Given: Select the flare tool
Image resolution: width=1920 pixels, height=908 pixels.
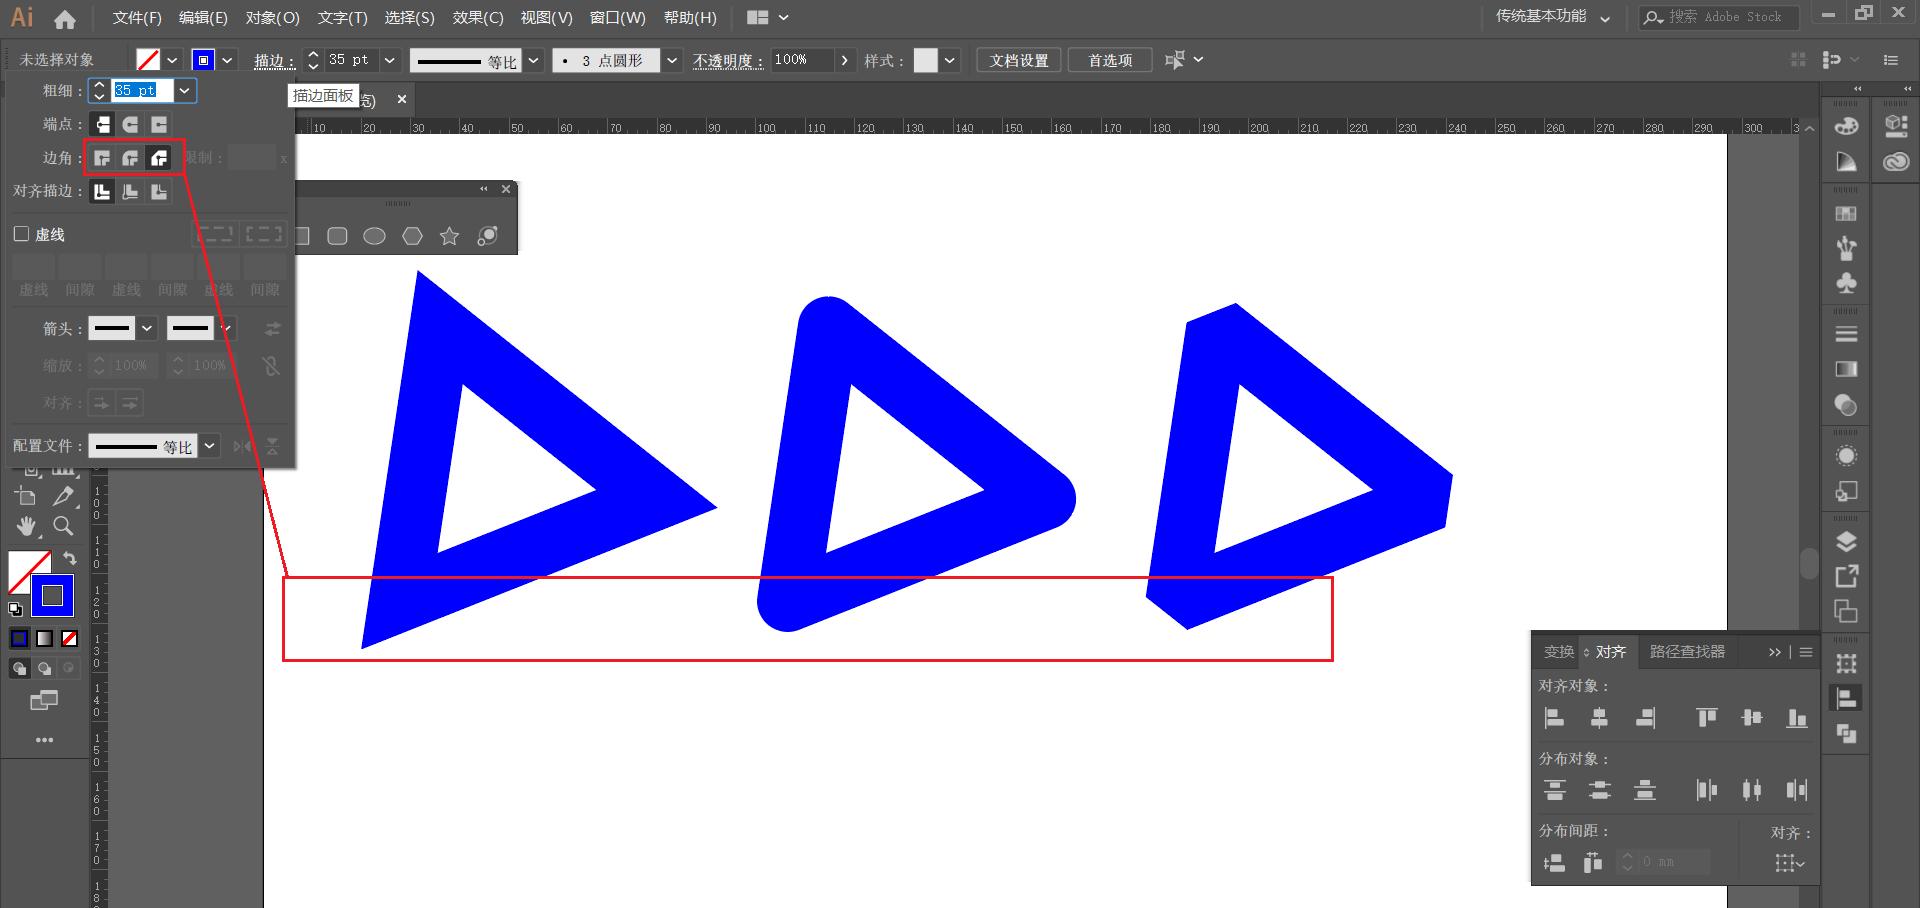Looking at the screenshot, I should tap(487, 236).
